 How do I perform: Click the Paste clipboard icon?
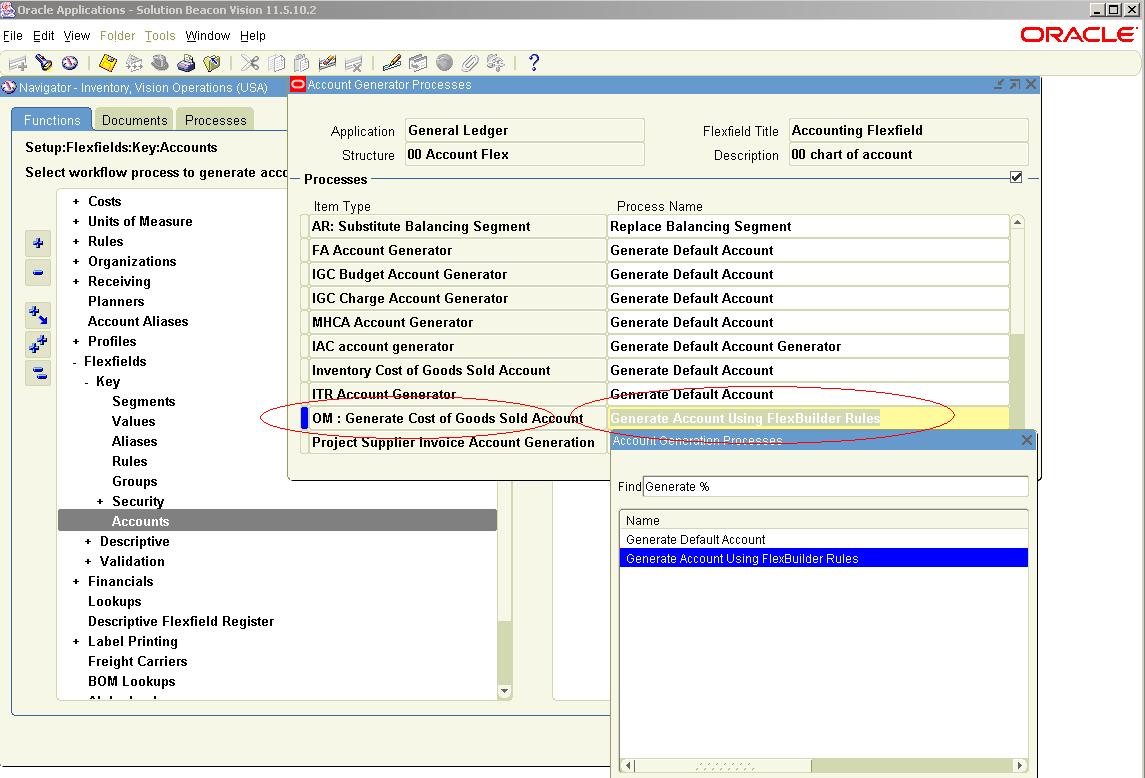click(302, 63)
